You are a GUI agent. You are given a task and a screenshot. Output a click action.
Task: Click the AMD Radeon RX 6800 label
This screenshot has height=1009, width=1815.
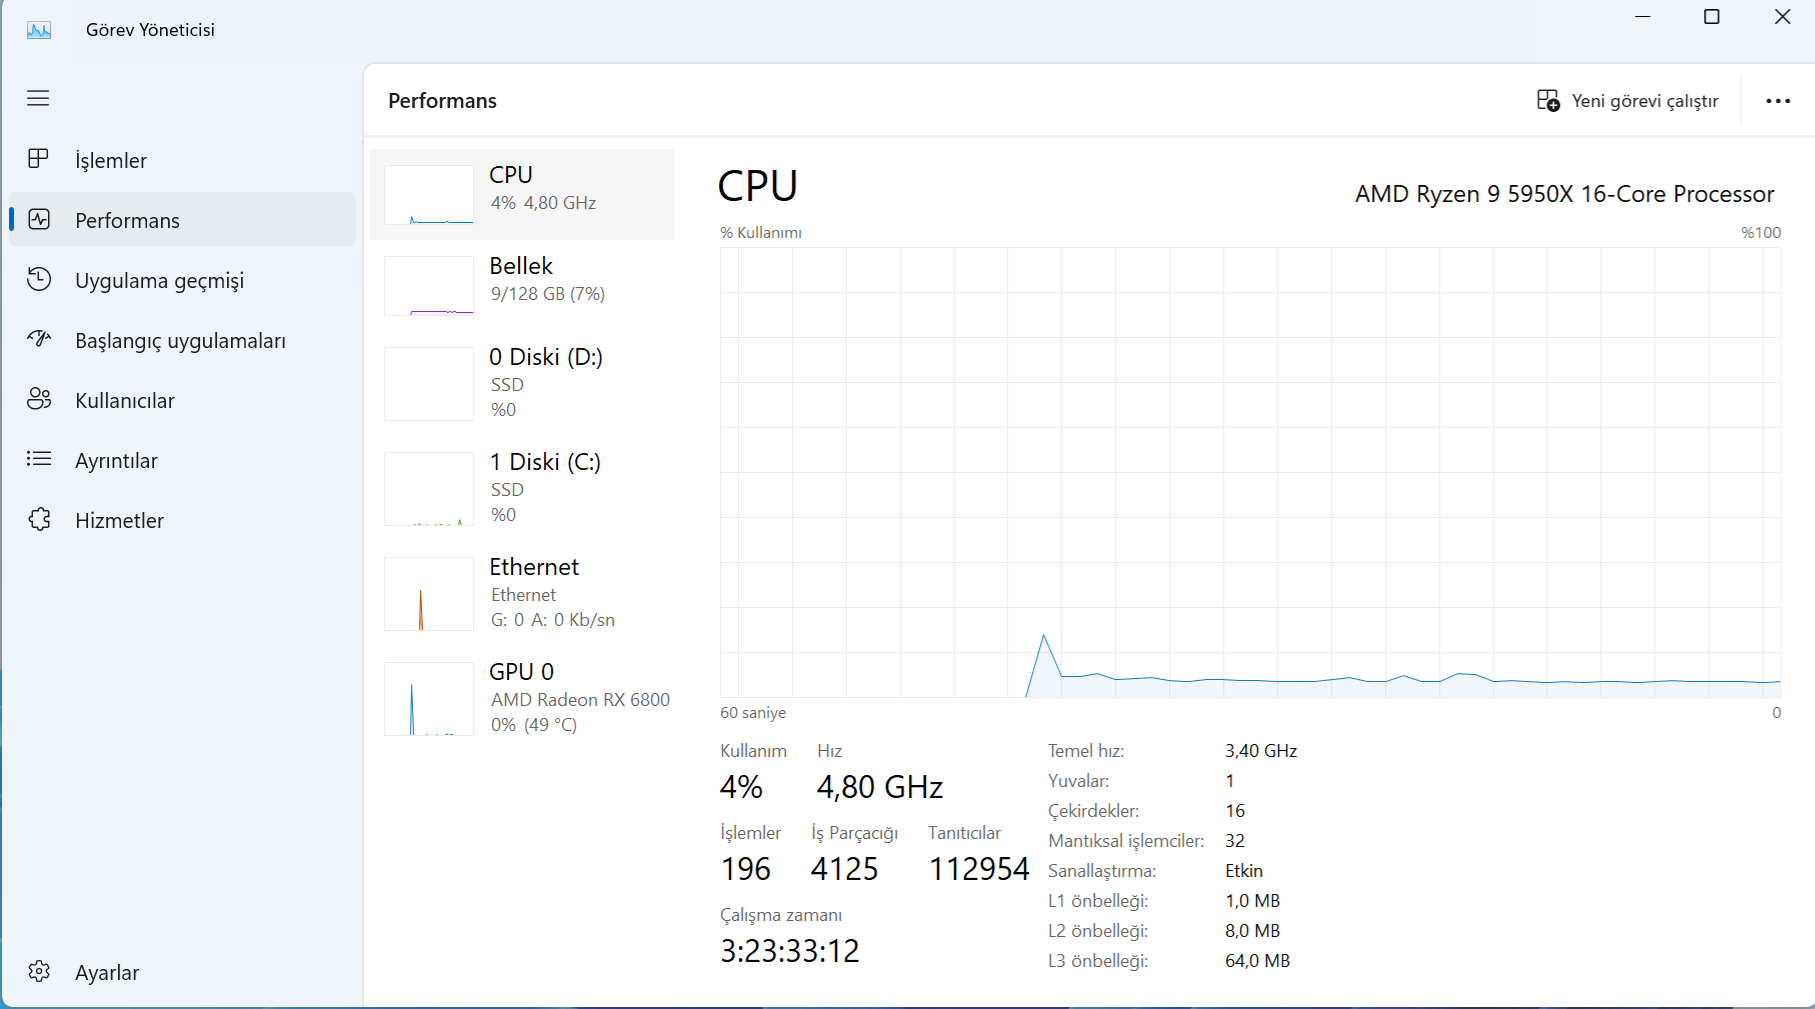click(x=580, y=700)
